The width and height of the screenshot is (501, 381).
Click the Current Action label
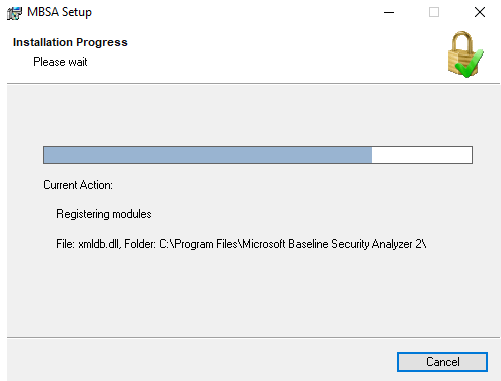pyautogui.click(x=78, y=185)
